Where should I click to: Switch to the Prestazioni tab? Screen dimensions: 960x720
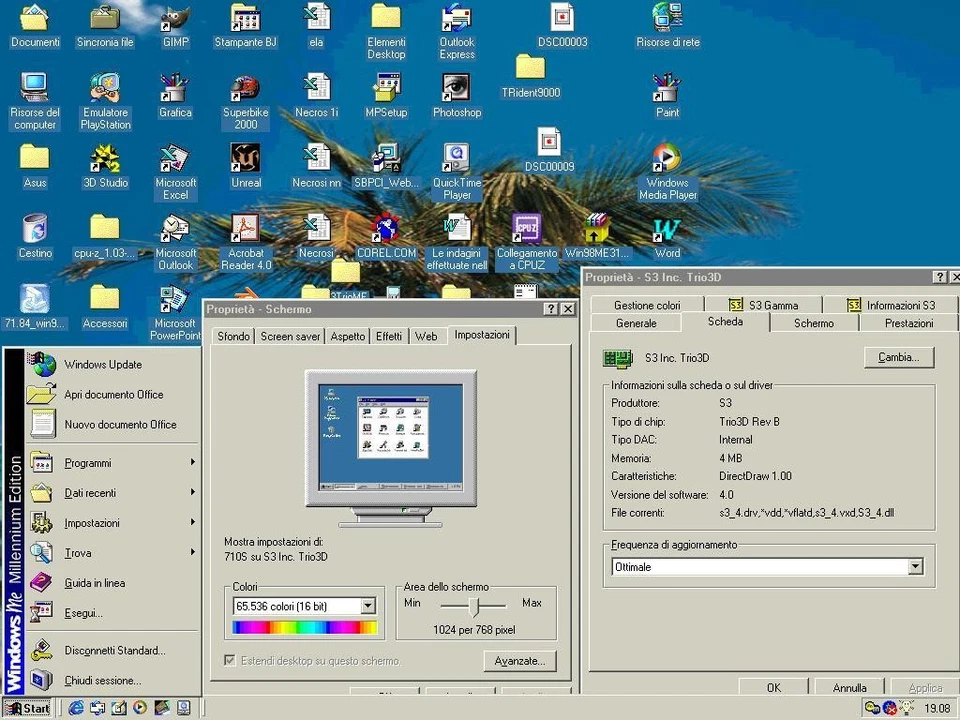[x=908, y=323]
